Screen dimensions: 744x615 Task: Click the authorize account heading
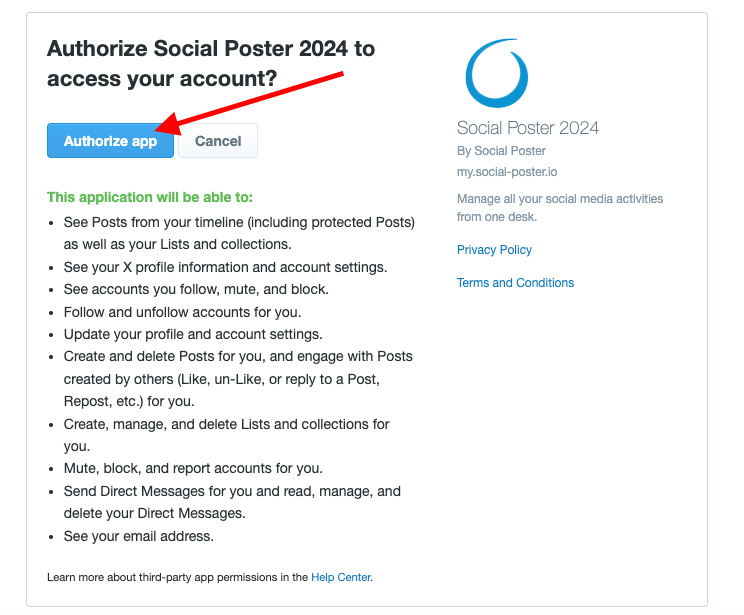pyautogui.click(x=211, y=63)
